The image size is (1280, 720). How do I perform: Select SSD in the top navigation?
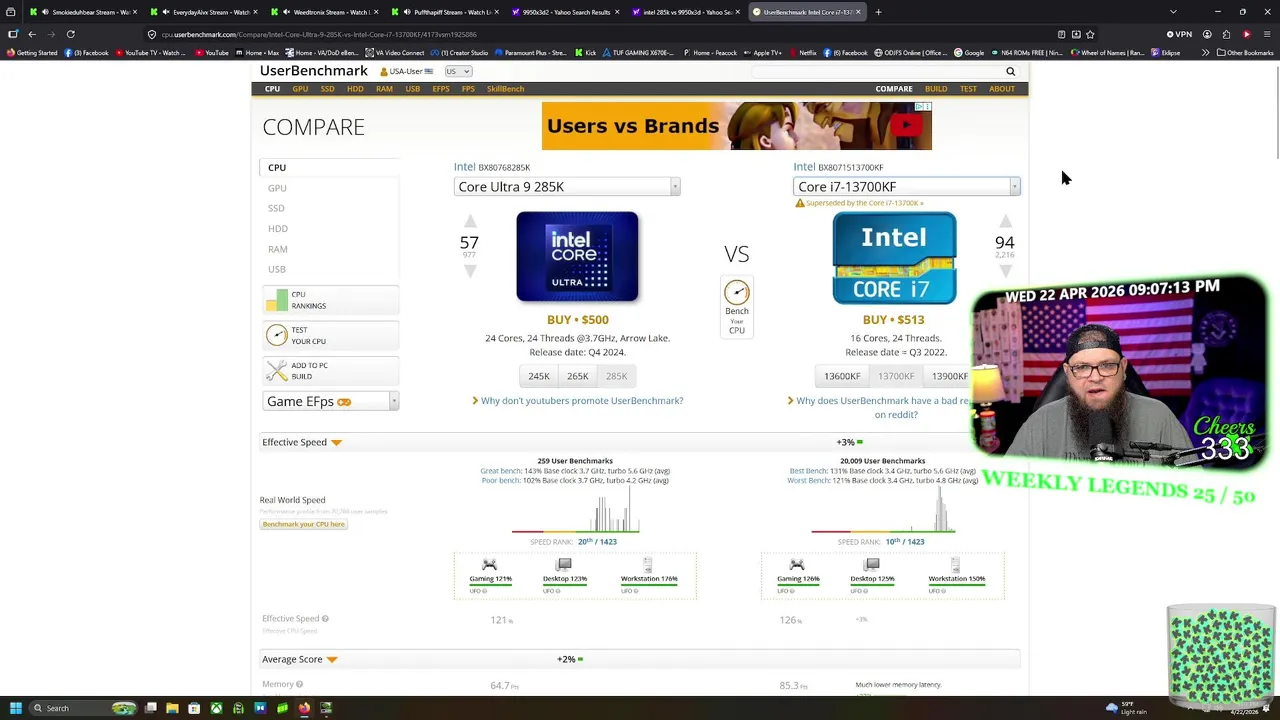tap(327, 89)
